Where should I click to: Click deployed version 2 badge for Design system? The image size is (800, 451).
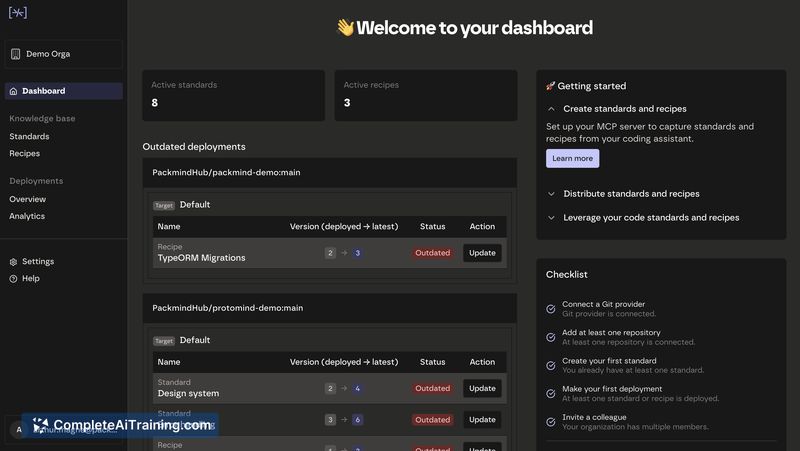(330, 388)
